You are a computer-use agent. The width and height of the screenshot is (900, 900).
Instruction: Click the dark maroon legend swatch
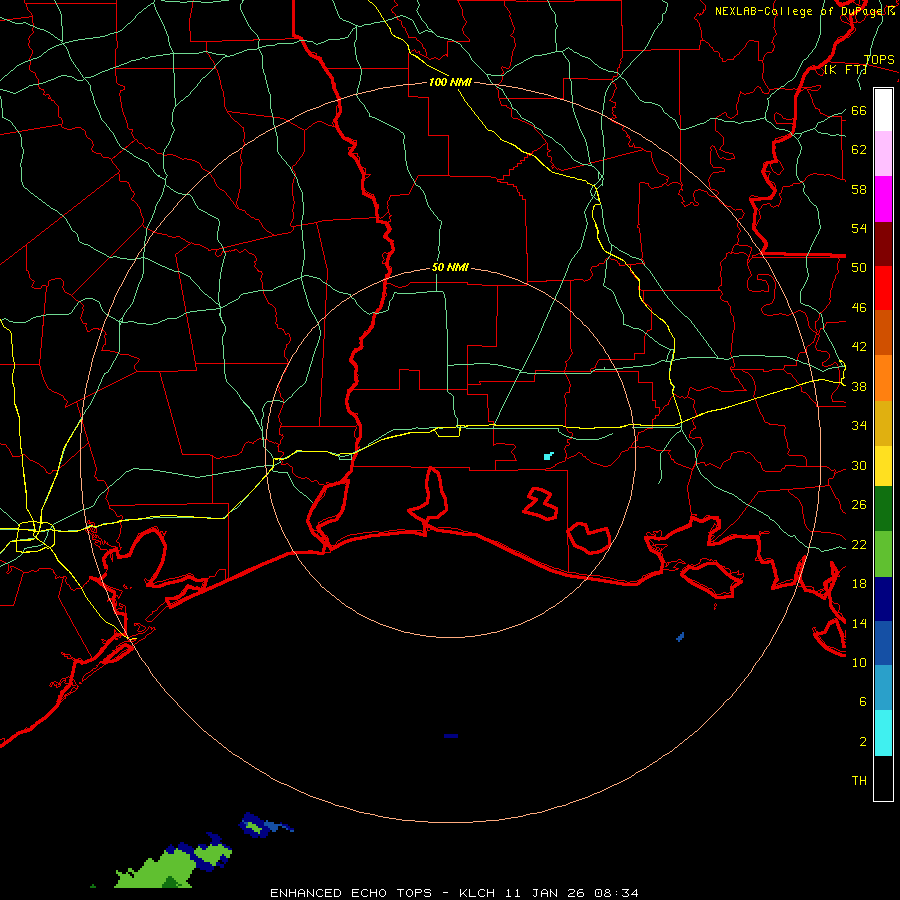883,244
